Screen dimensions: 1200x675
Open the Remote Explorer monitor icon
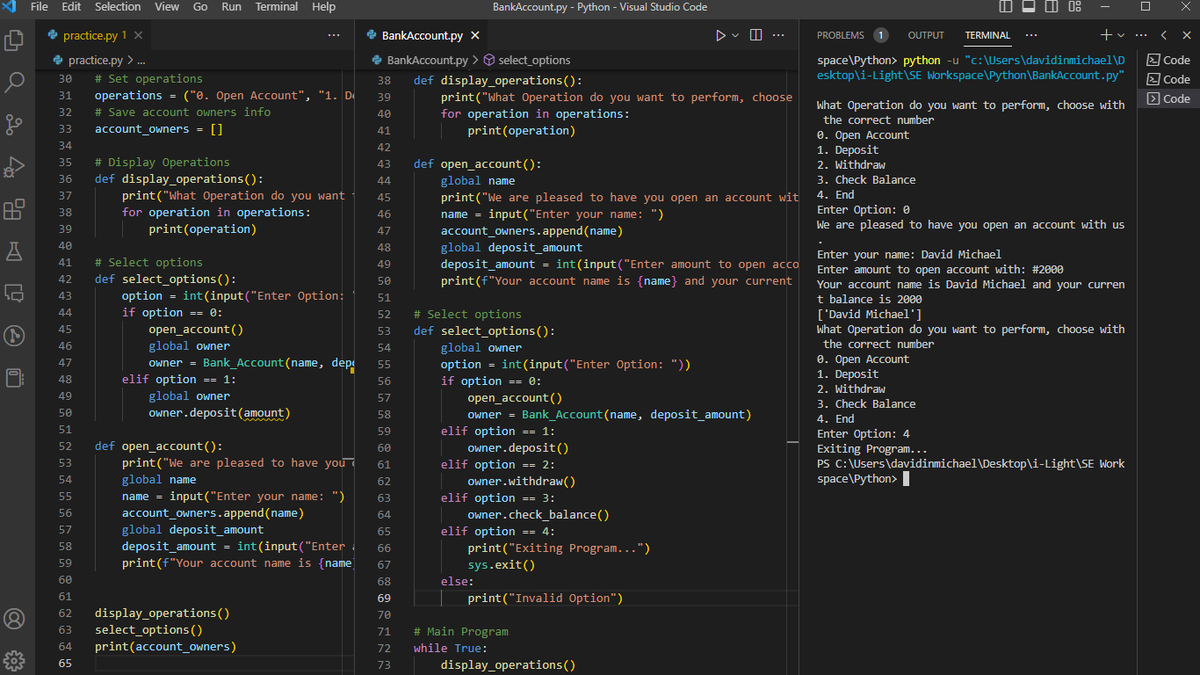[14, 293]
